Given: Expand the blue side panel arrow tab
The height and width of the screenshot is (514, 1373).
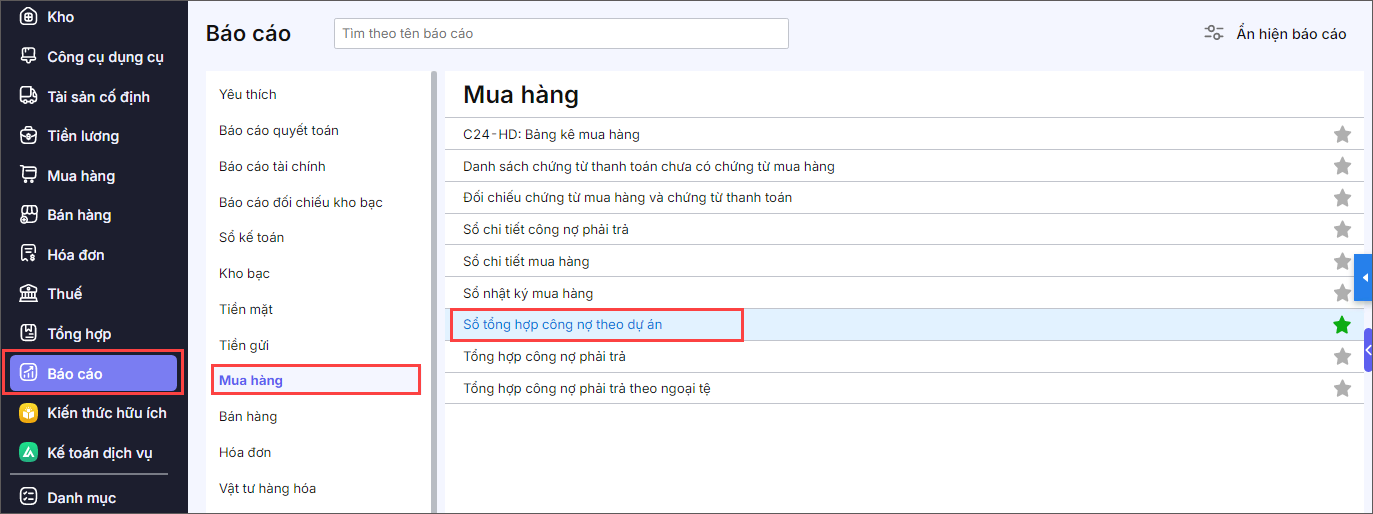Looking at the screenshot, I should pyautogui.click(x=1364, y=277).
